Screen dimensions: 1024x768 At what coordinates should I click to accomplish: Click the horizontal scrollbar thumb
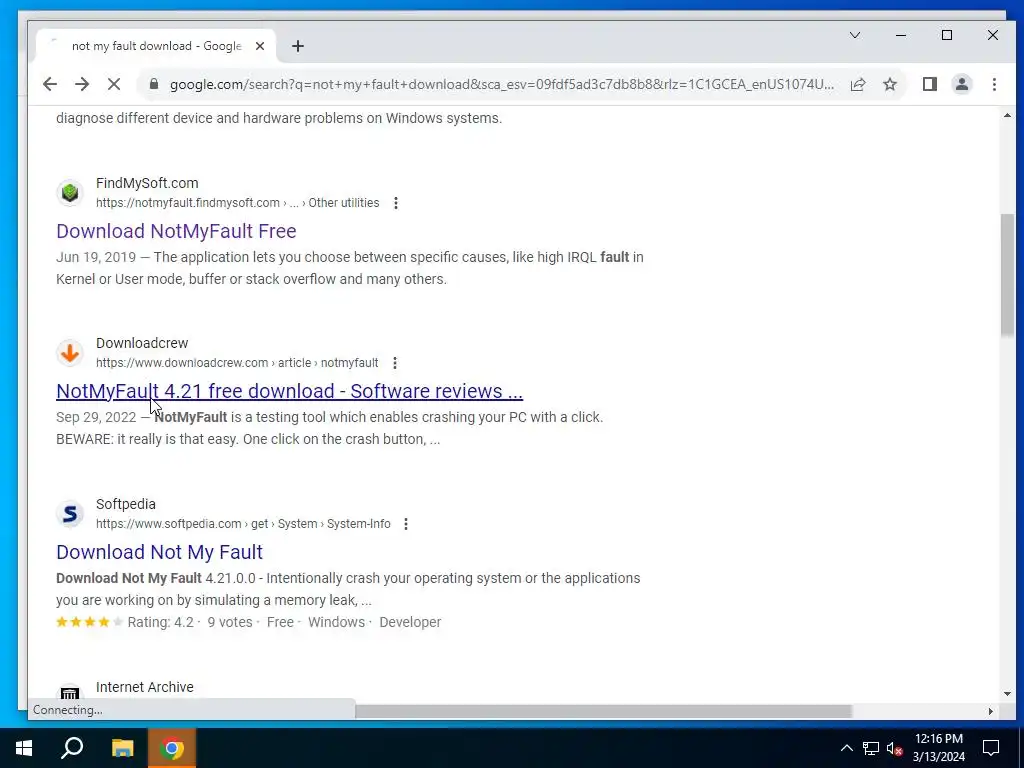coord(603,711)
